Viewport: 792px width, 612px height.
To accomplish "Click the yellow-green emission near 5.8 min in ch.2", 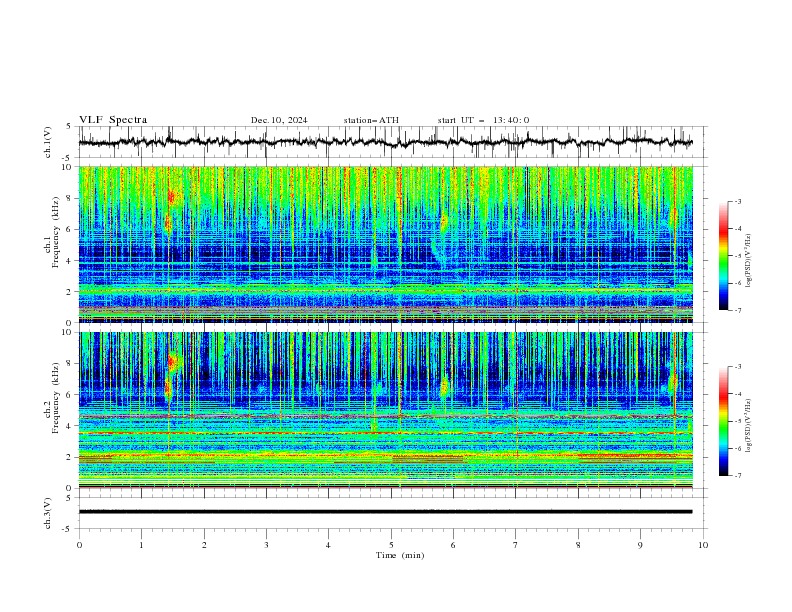I will click(x=444, y=388).
